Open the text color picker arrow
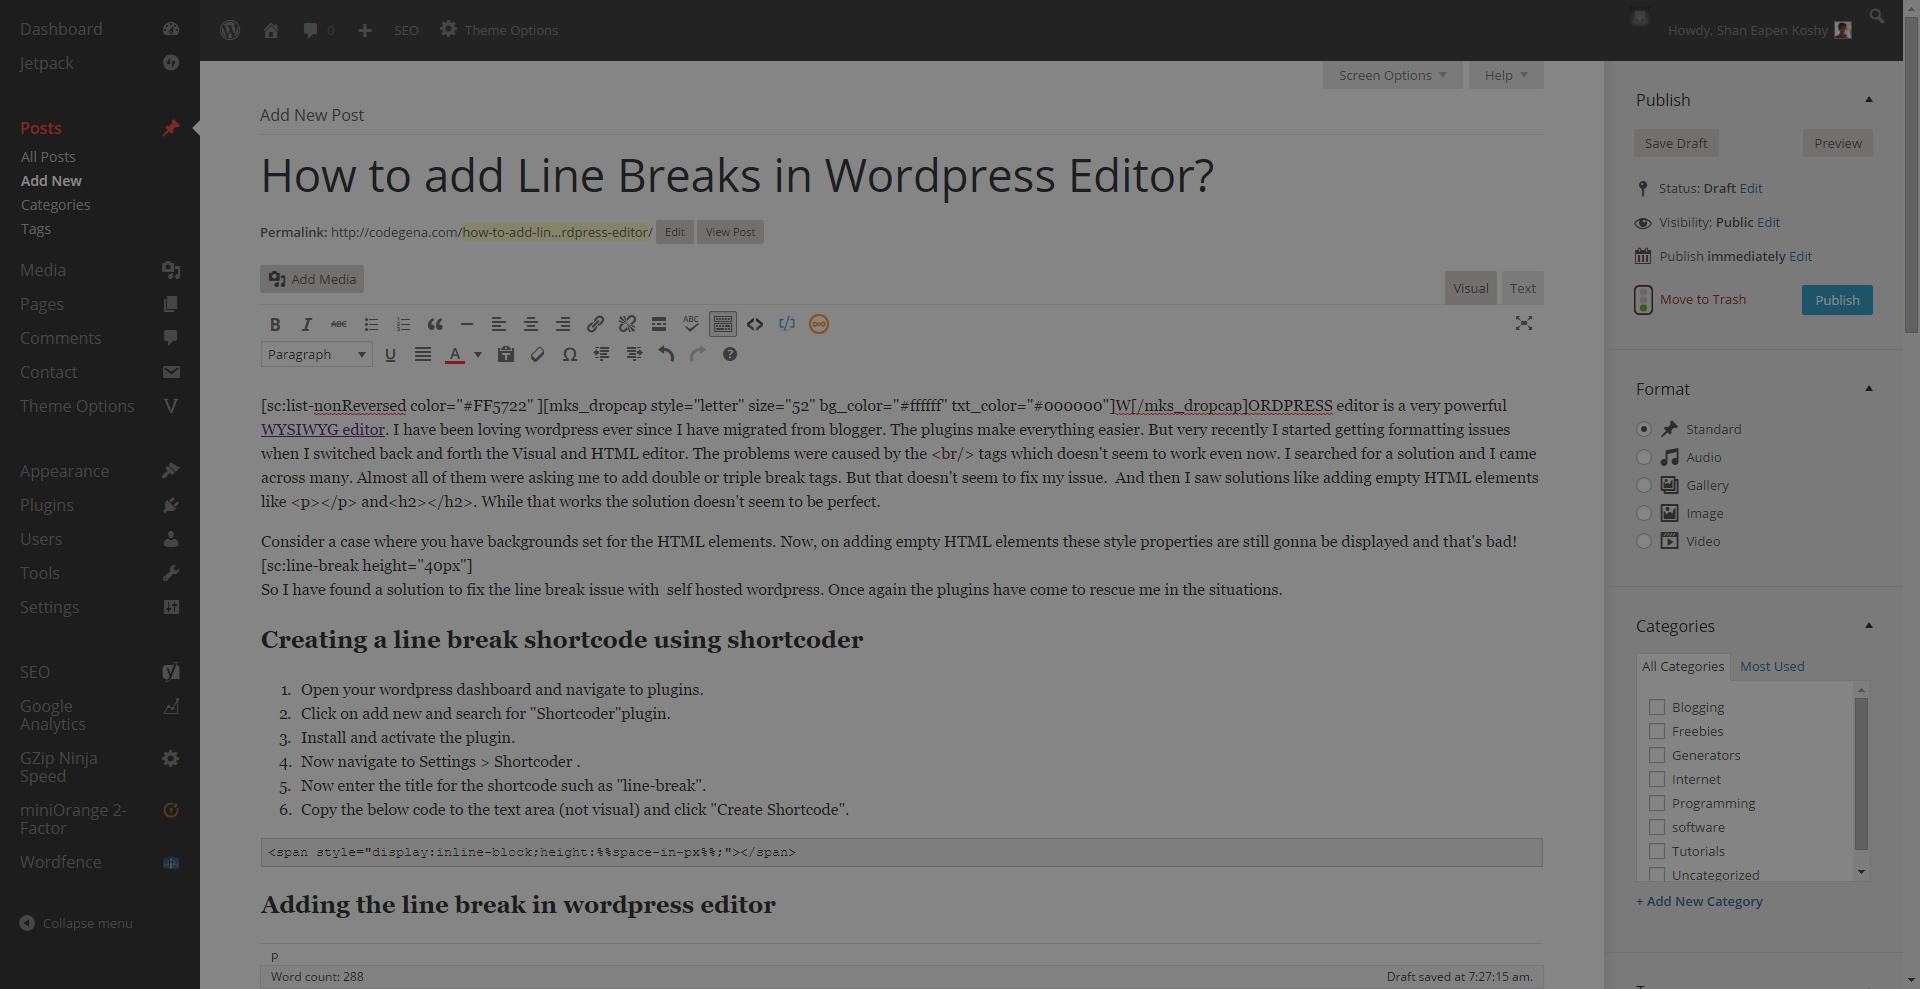Screen dimensions: 1920x989 [477, 354]
